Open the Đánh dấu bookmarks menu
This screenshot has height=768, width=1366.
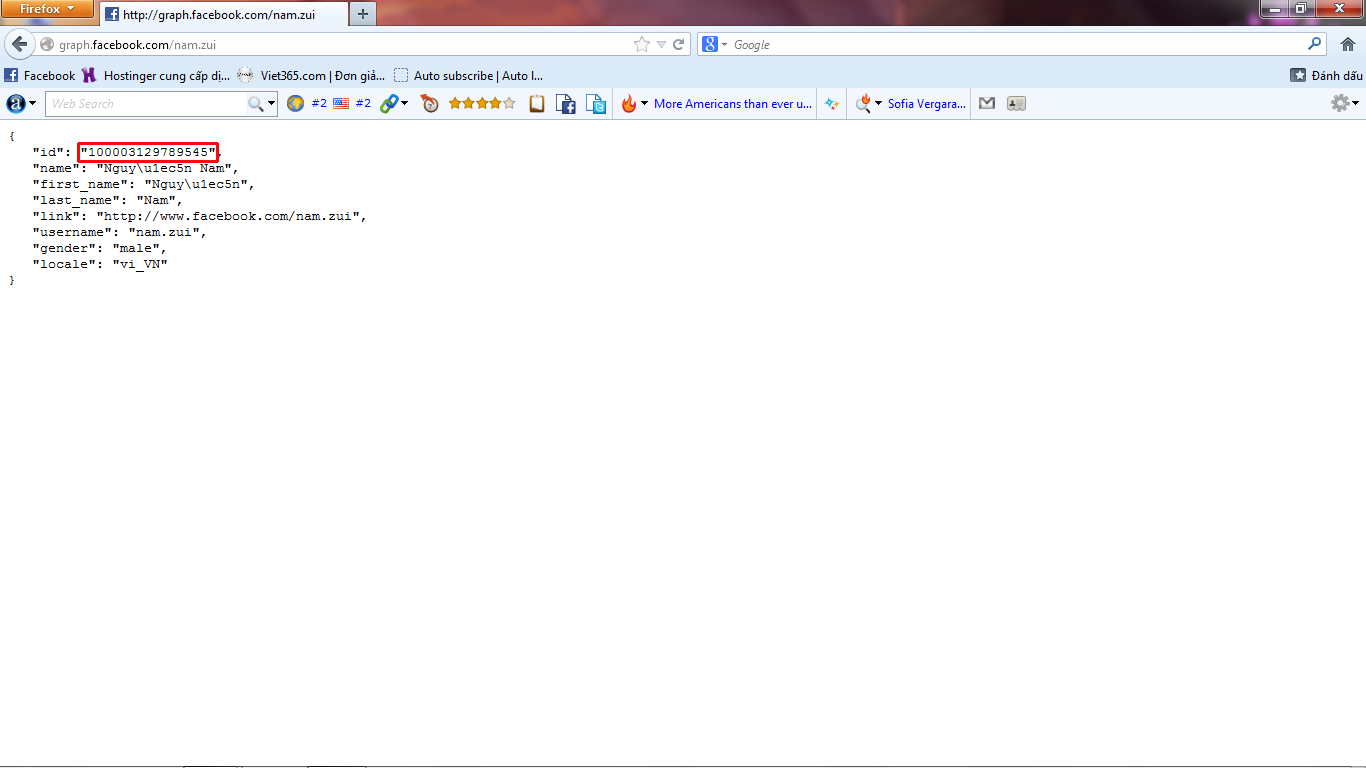pos(1327,75)
